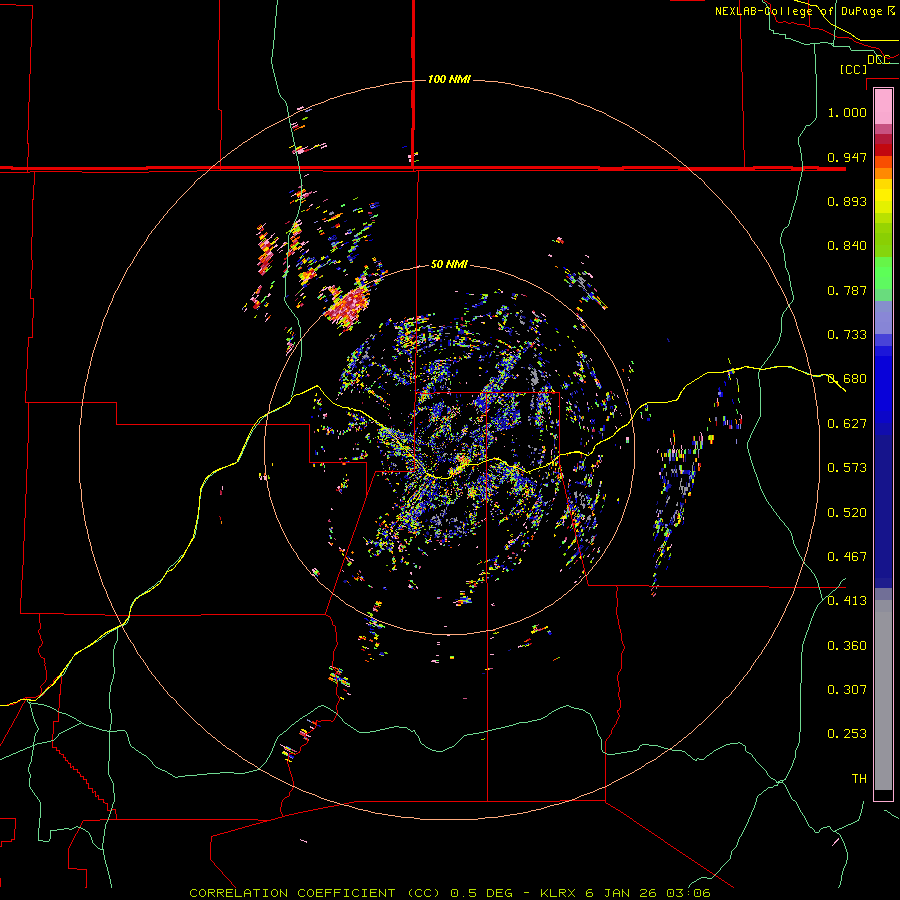Click the 0.627 legend value
Viewport: 900px width, 900px height.
point(847,424)
